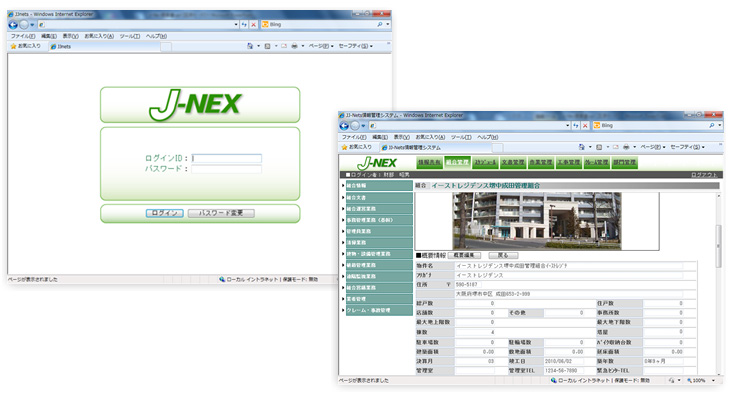This screenshot has height=397, width=733.
Task: Click the red stop icon in the left address bar
Action: coord(253,24)
